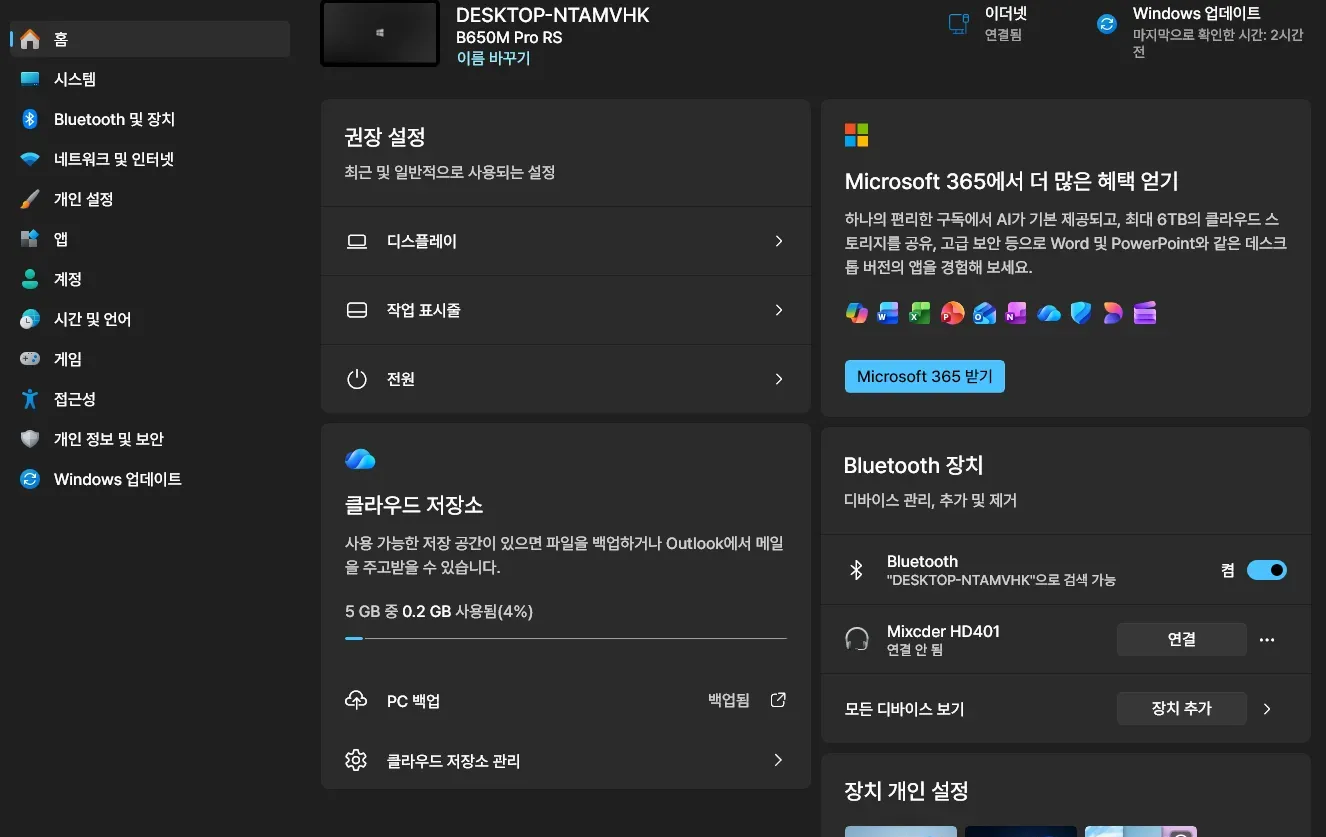
Task: Expand the 작업 표시줄 row chevron
Action: click(779, 310)
